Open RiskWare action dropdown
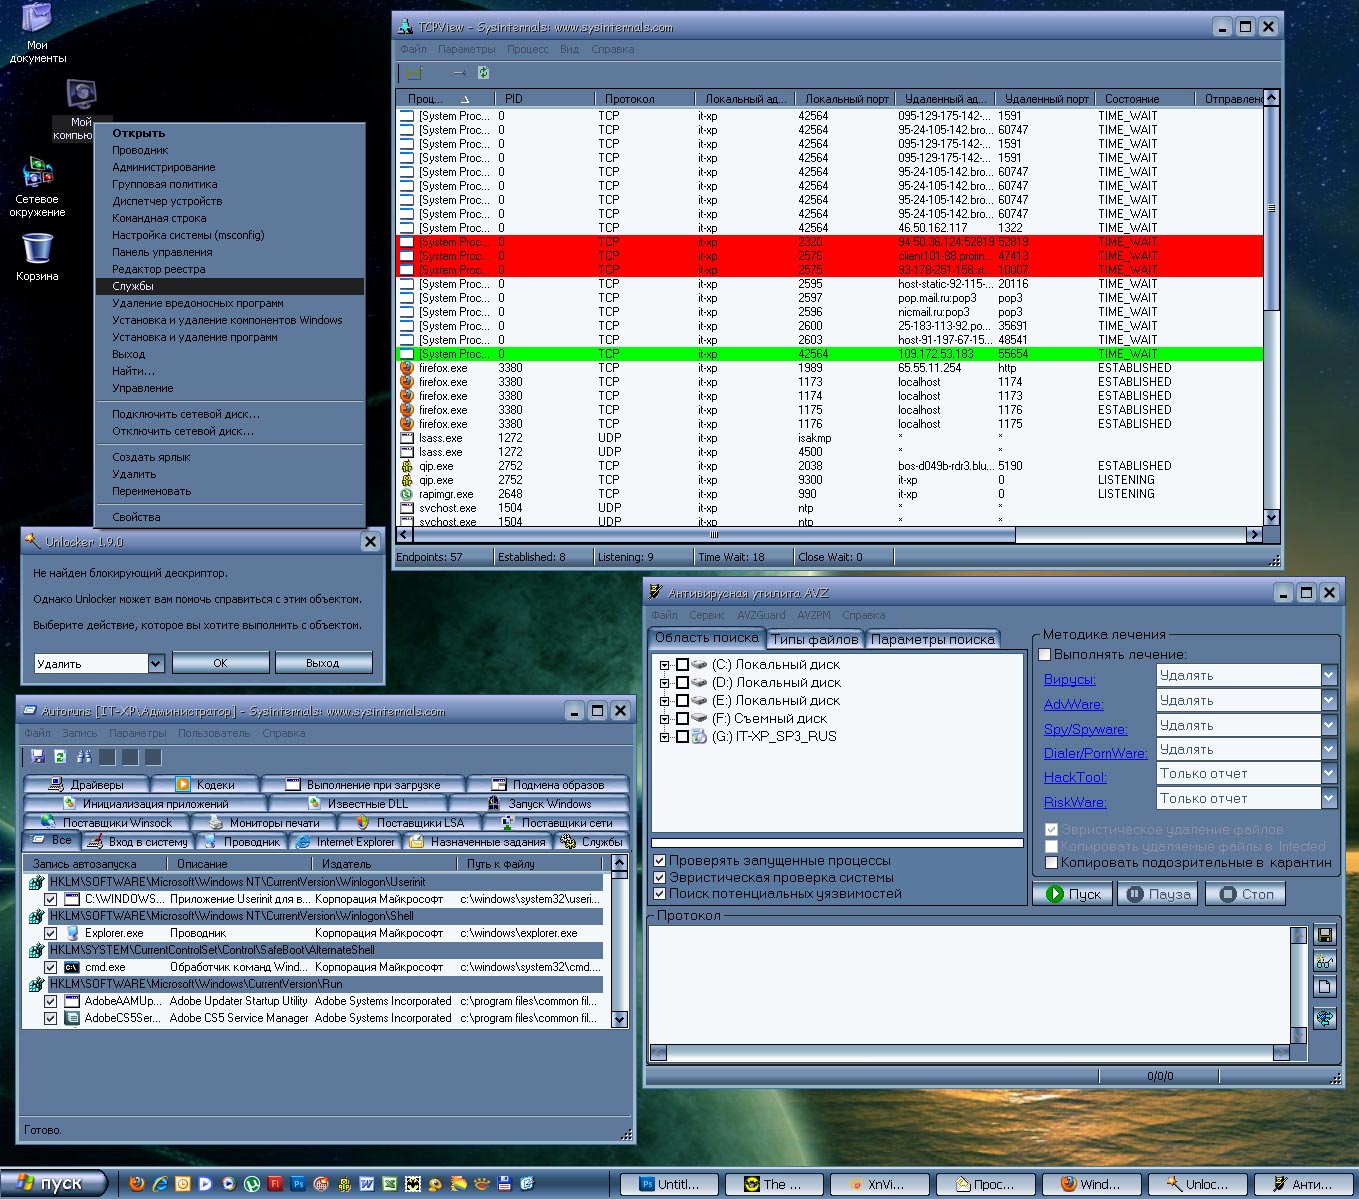Image resolution: width=1359 pixels, height=1200 pixels. (x=1328, y=798)
